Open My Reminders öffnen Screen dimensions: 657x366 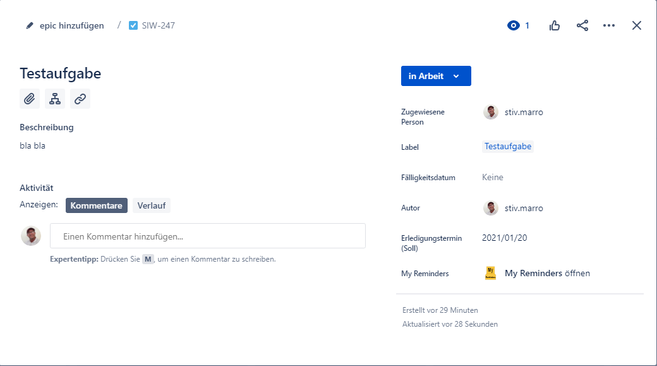click(x=547, y=273)
